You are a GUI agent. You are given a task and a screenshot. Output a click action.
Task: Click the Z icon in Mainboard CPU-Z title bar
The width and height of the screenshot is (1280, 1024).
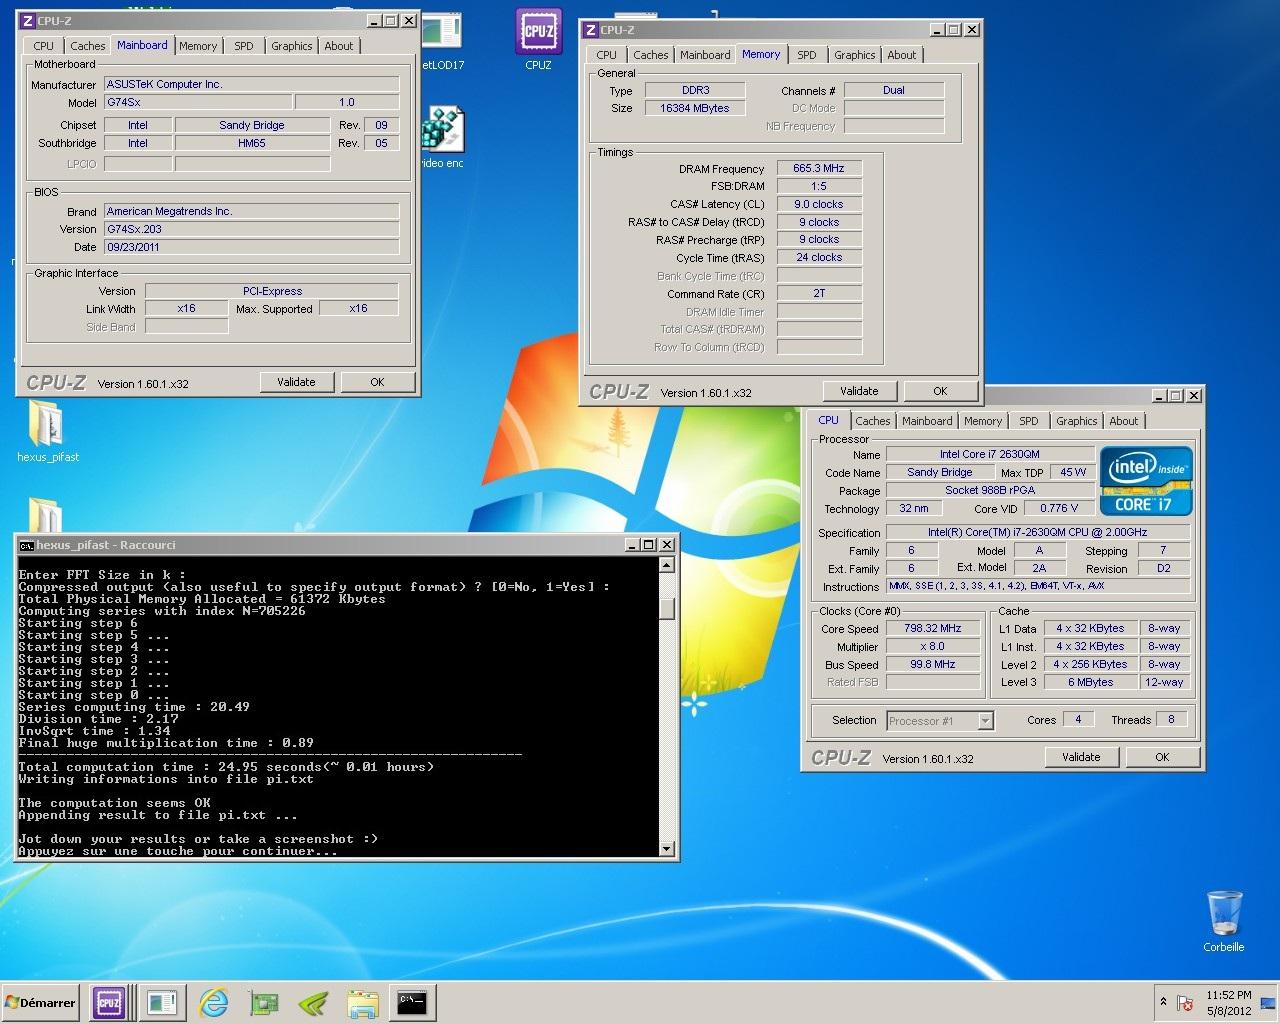(28, 21)
